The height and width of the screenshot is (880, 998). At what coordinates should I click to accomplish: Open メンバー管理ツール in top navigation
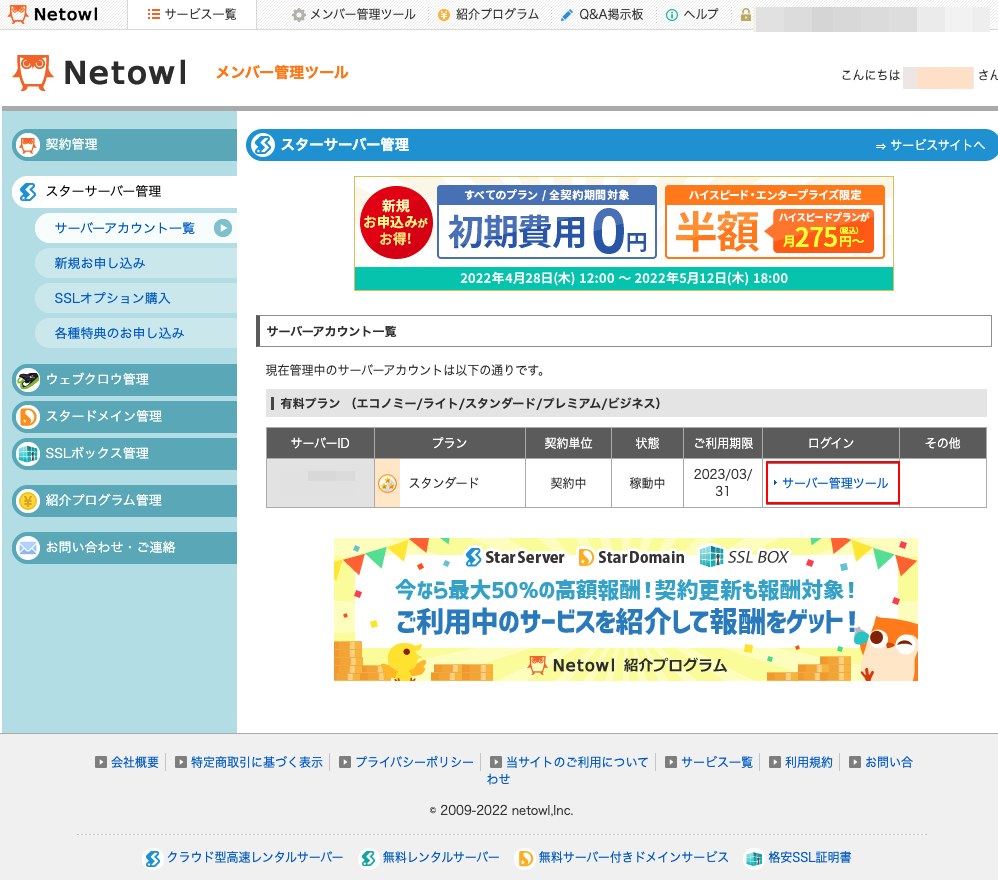[354, 15]
